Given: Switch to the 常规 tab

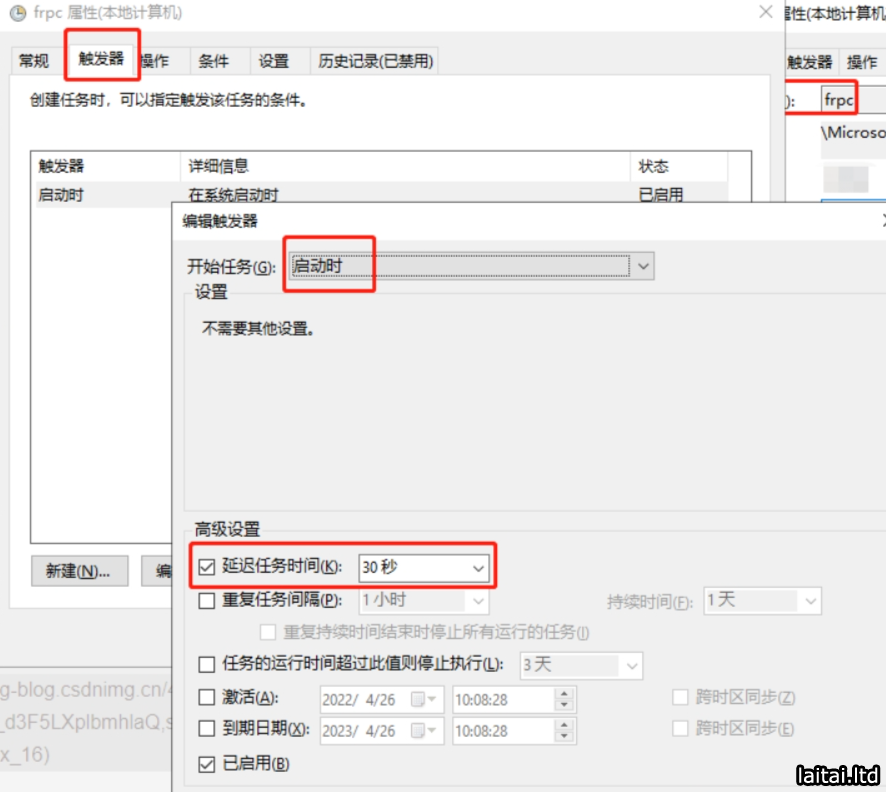Looking at the screenshot, I should (34, 61).
